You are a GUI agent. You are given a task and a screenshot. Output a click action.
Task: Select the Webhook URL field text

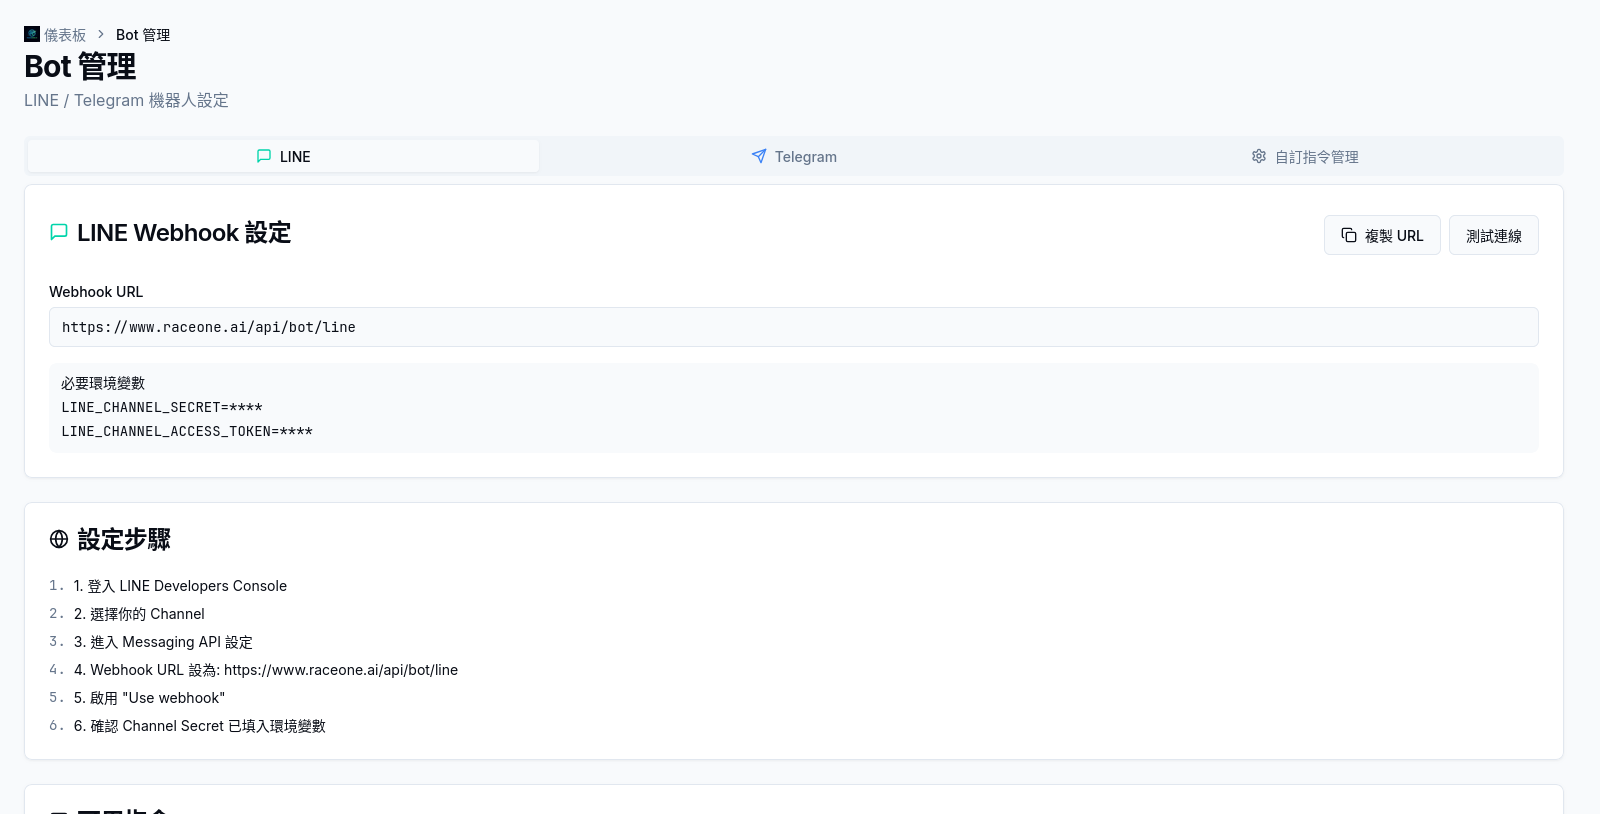794,327
